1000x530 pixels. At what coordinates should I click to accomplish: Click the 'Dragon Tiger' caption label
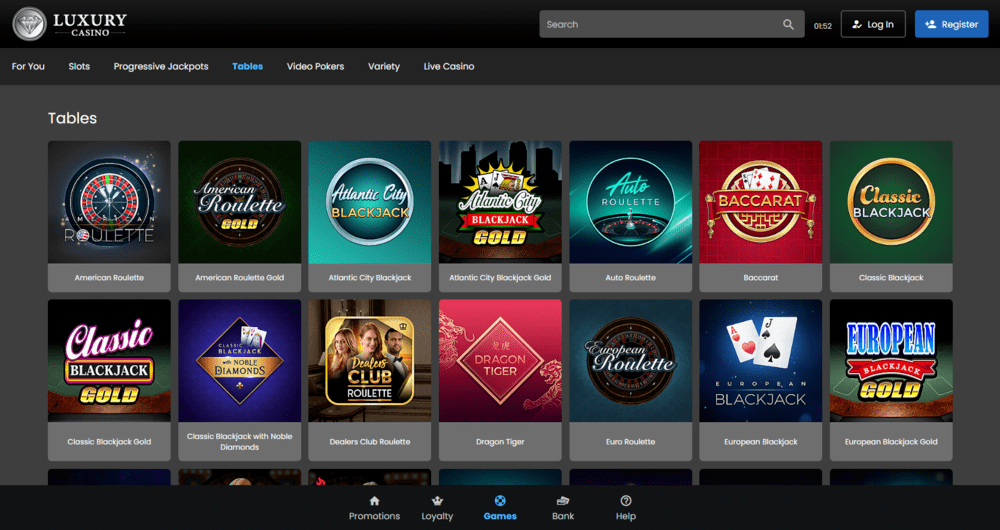[x=500, y=441]
